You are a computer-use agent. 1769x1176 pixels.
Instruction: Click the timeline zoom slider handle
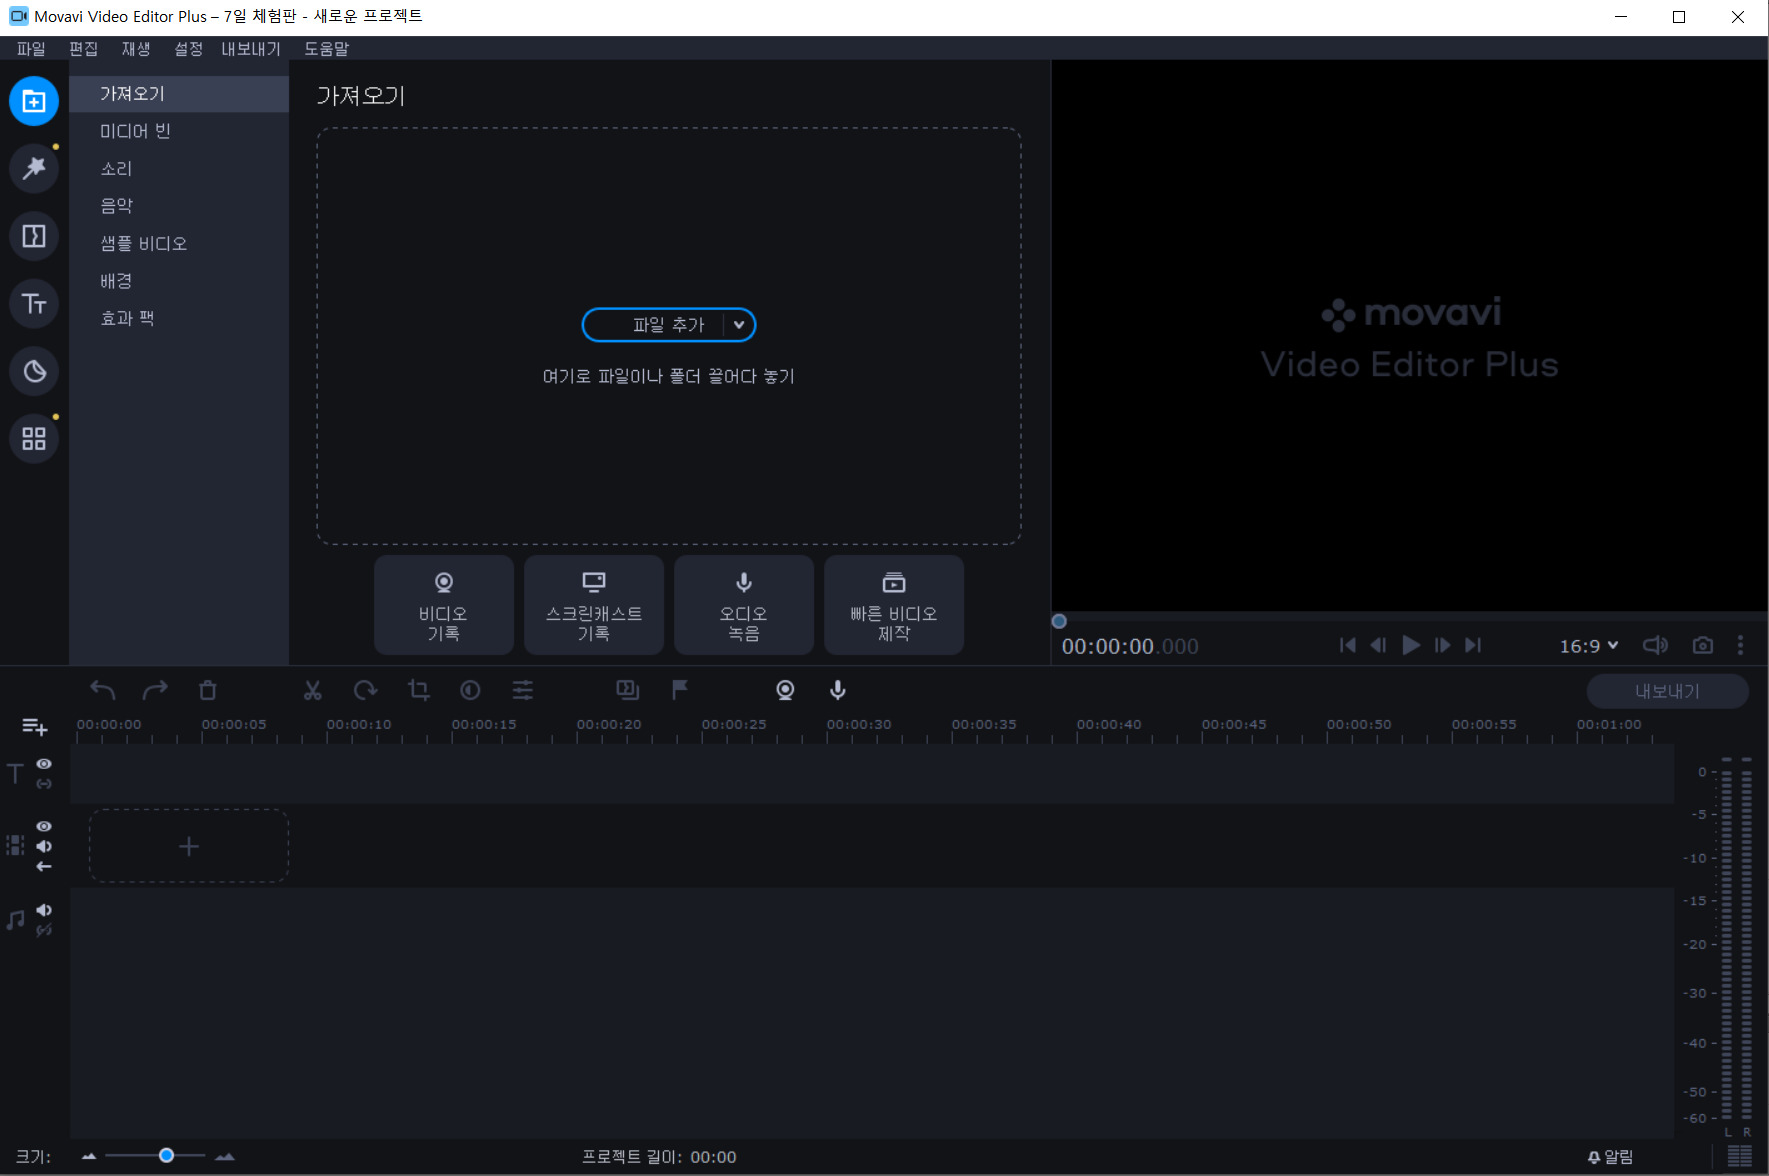[x=167, y=1156]
